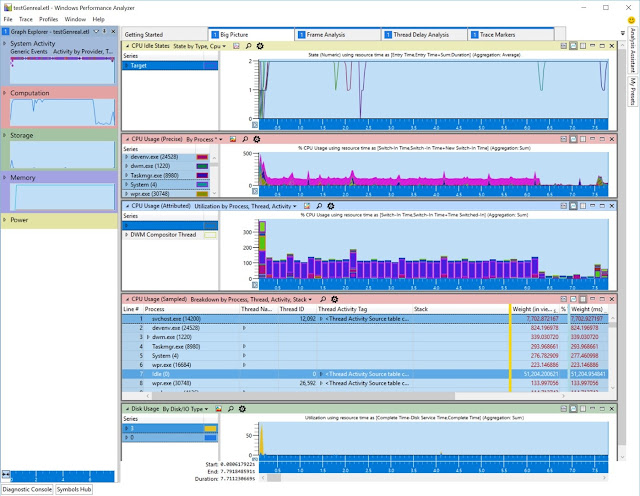Toggle graph and table view in Disk Usage
Viewport: 640px width, 496px height.
click(x=564, y=409)
